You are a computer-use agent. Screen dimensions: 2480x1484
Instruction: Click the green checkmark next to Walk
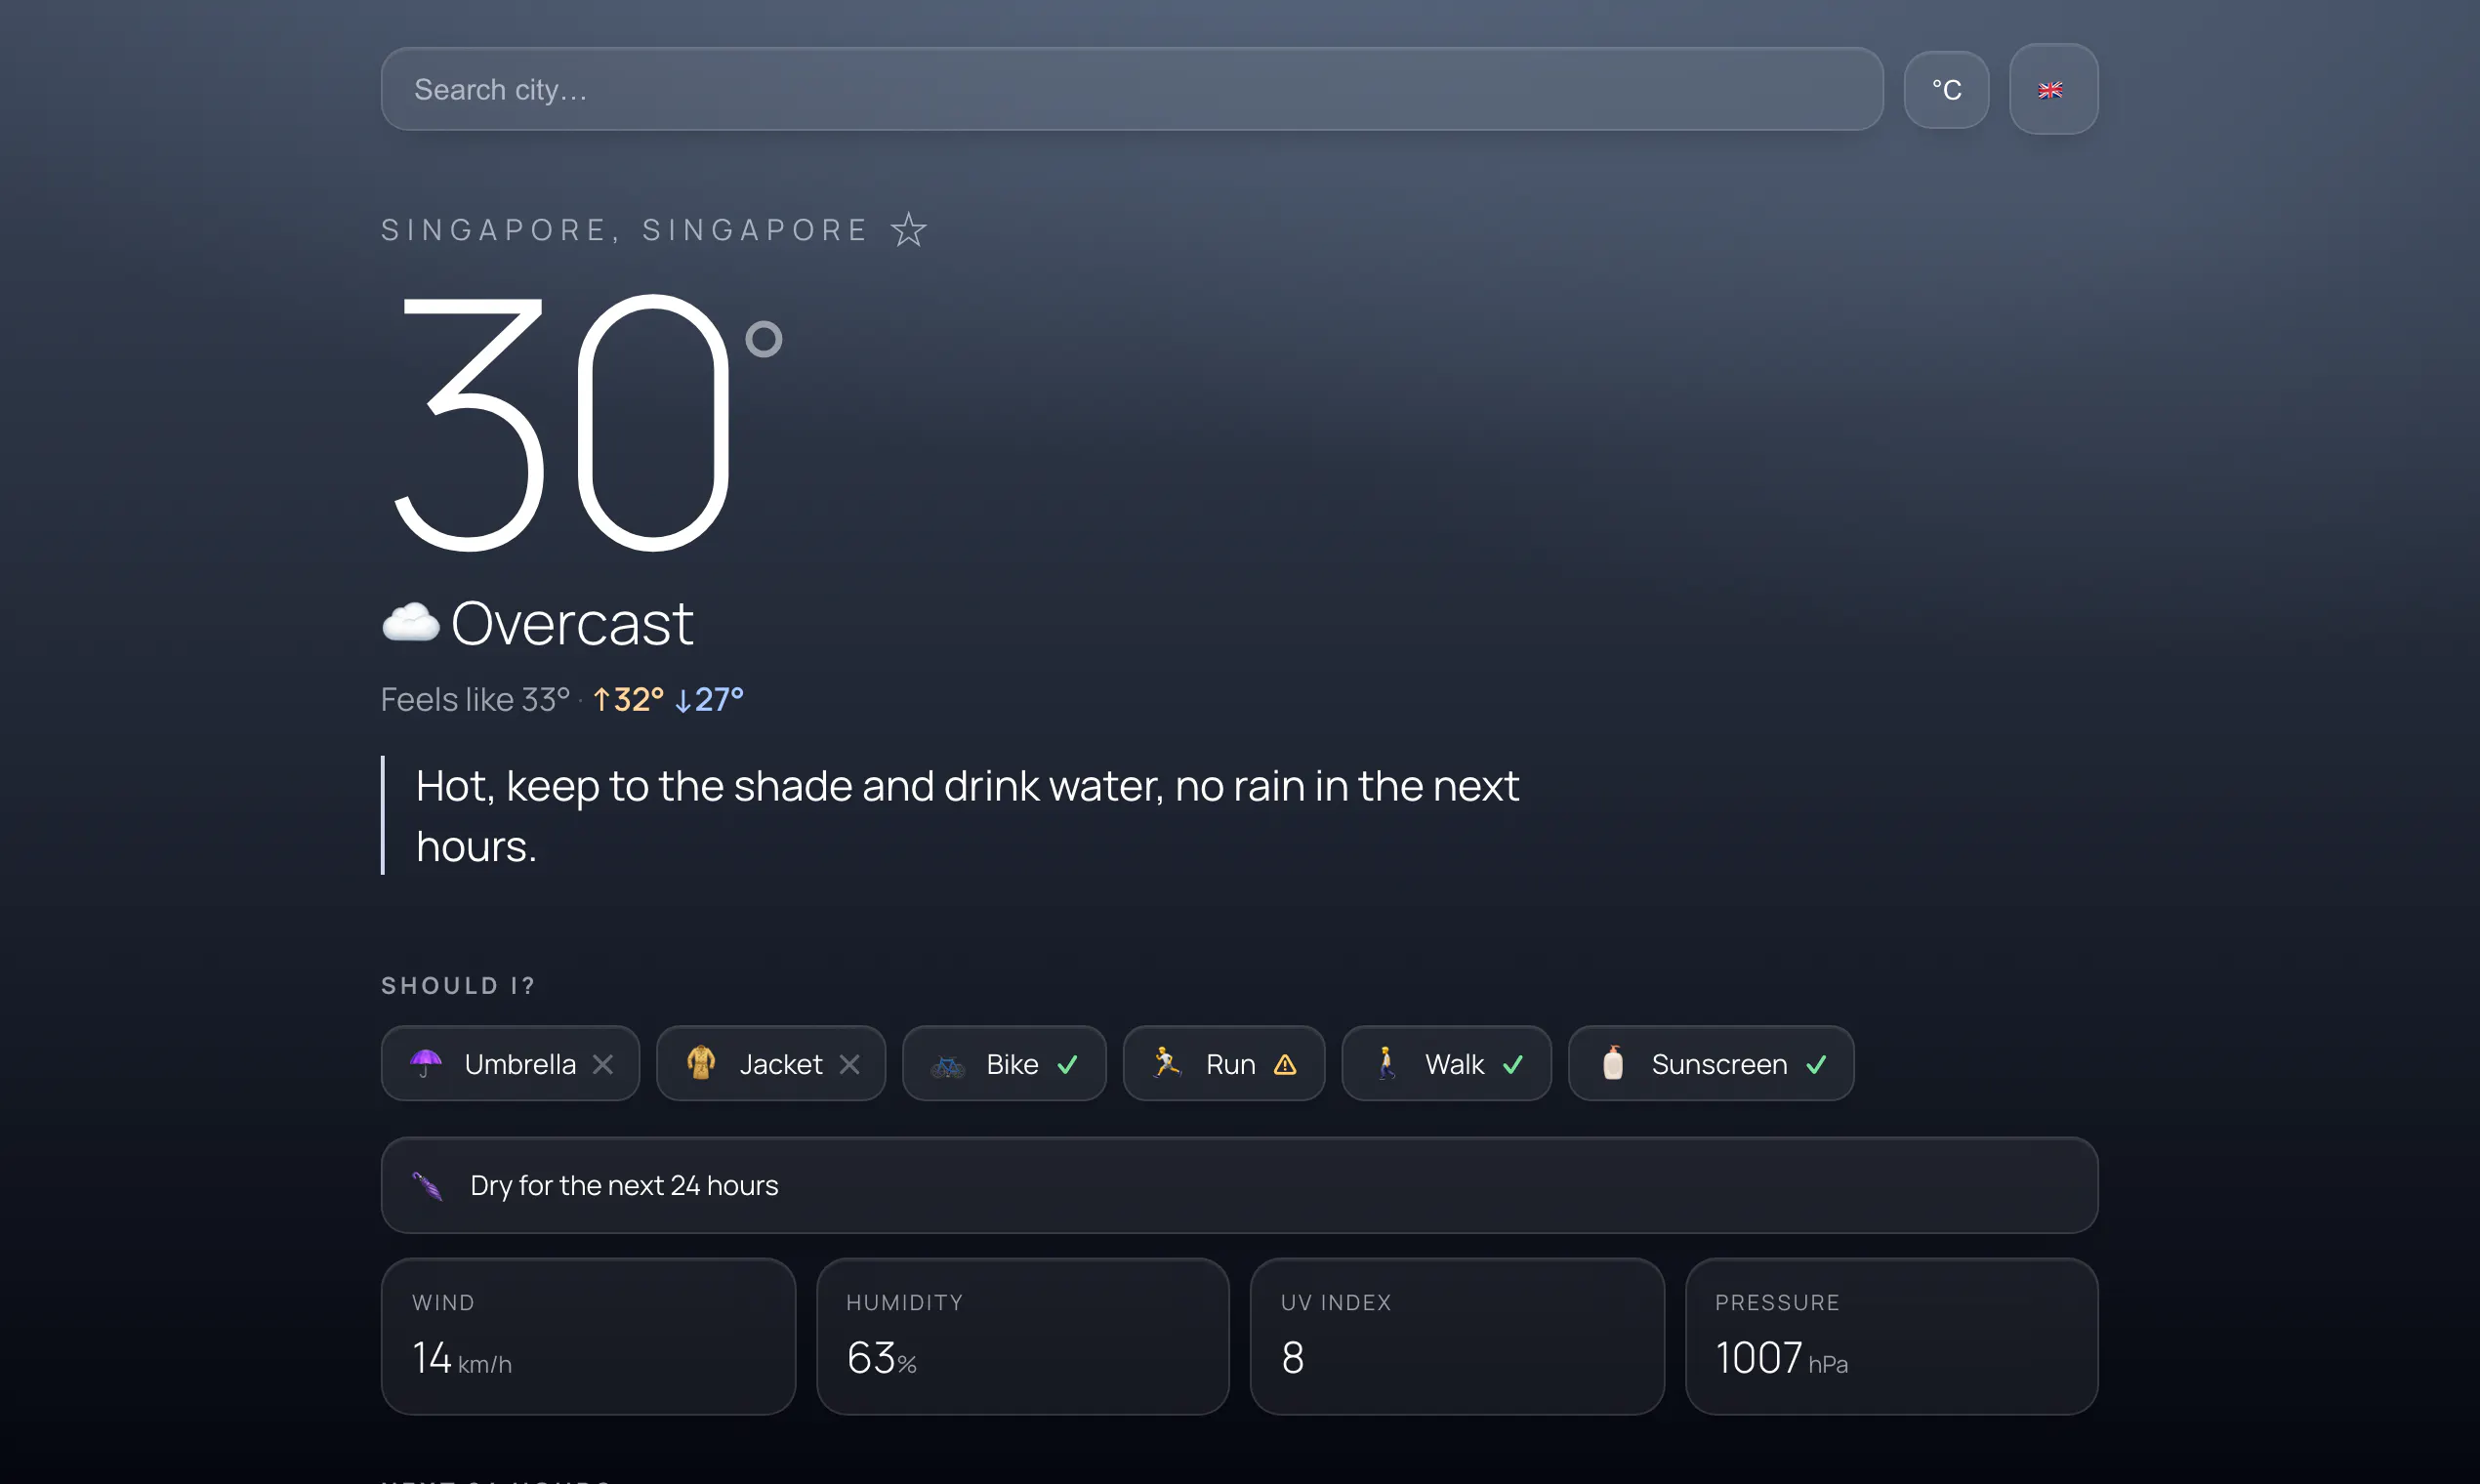point(1513,1064)
